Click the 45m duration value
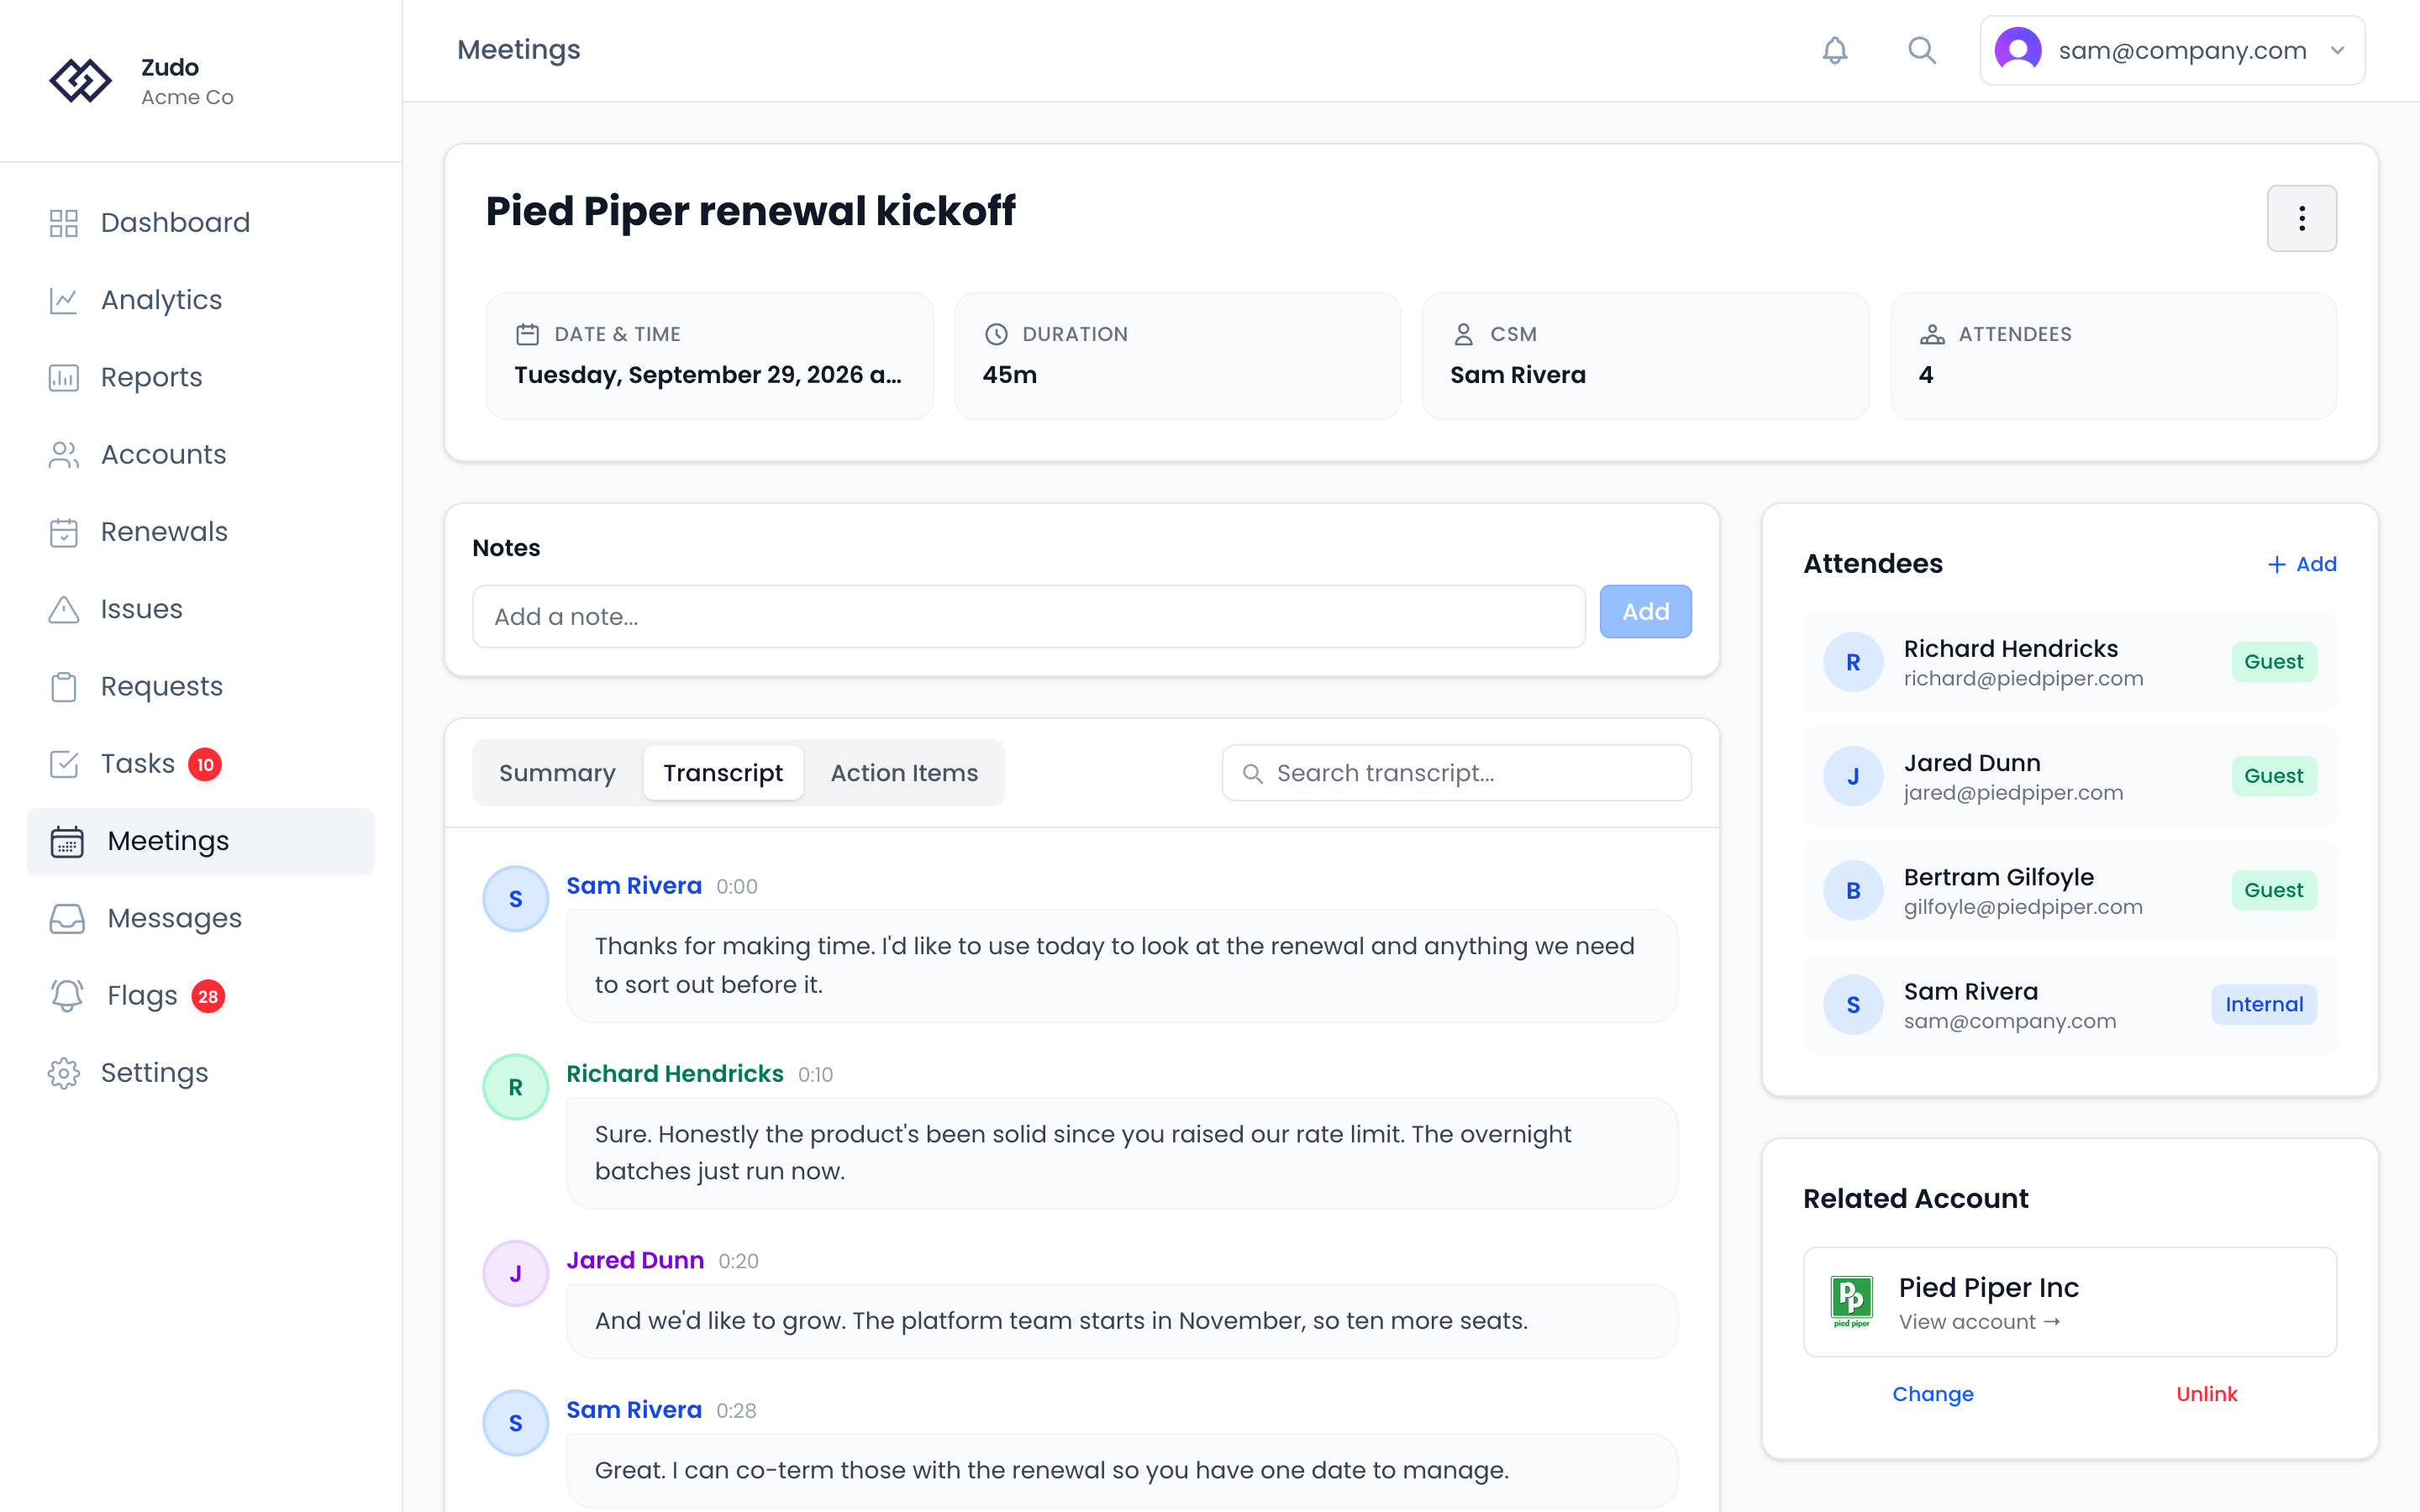The height and width of the screenshot is (1512, 2420). pos(1009,375)
